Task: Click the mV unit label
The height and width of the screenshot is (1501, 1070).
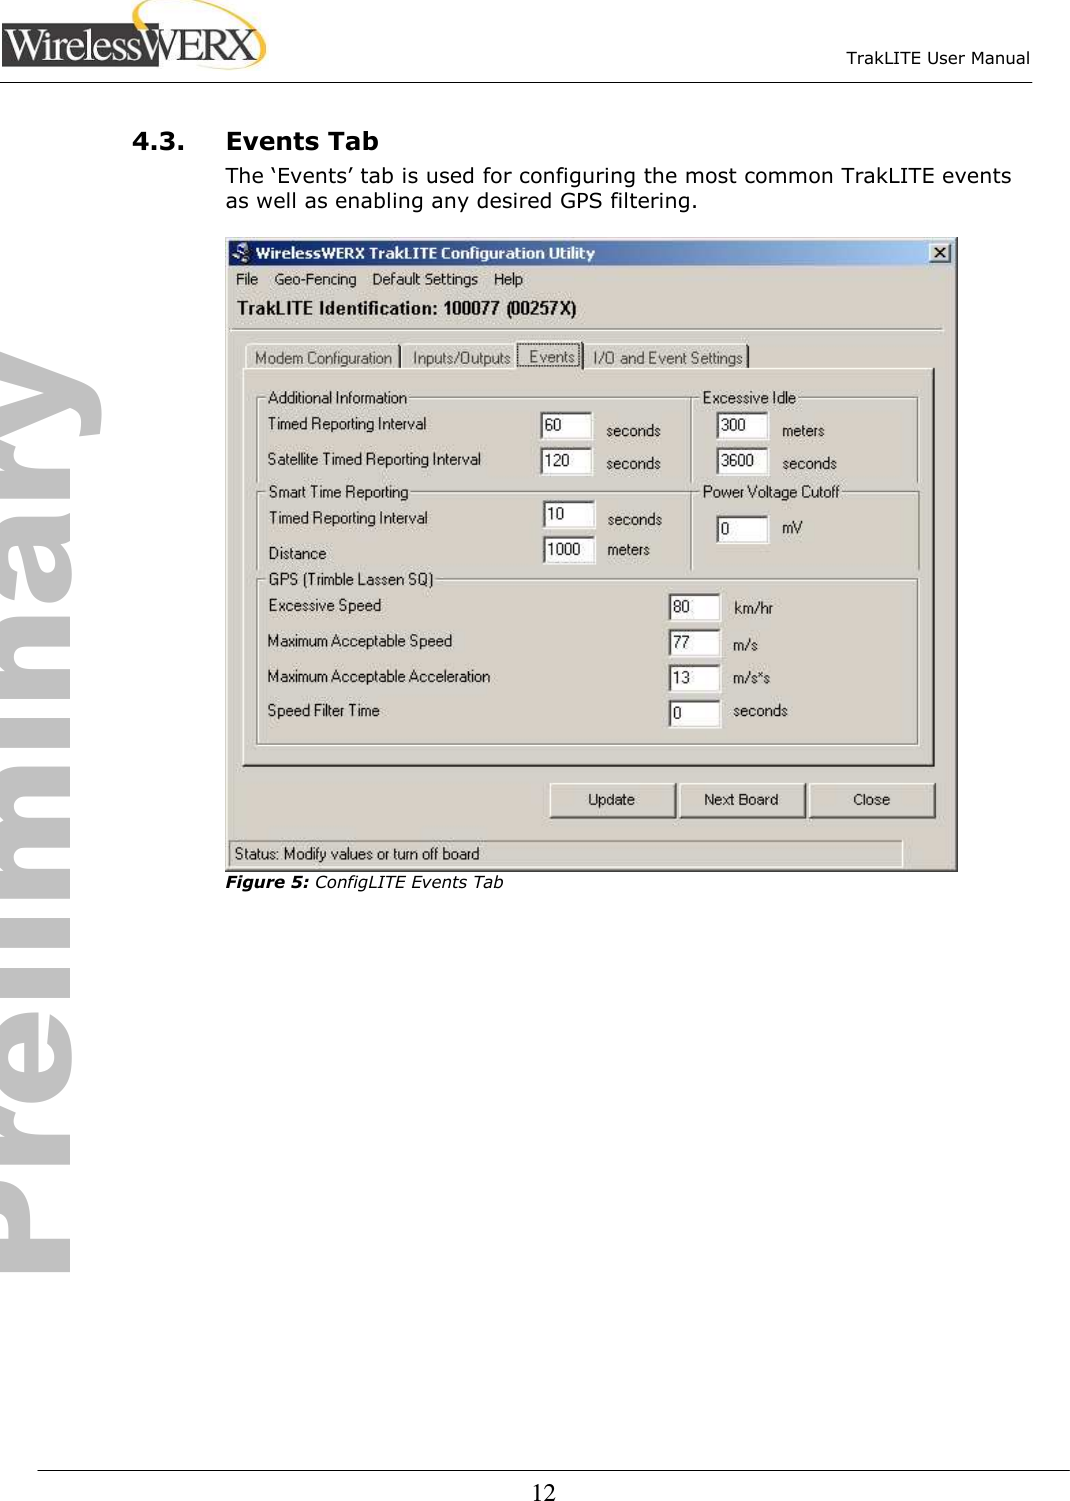Action: (792, 528)
